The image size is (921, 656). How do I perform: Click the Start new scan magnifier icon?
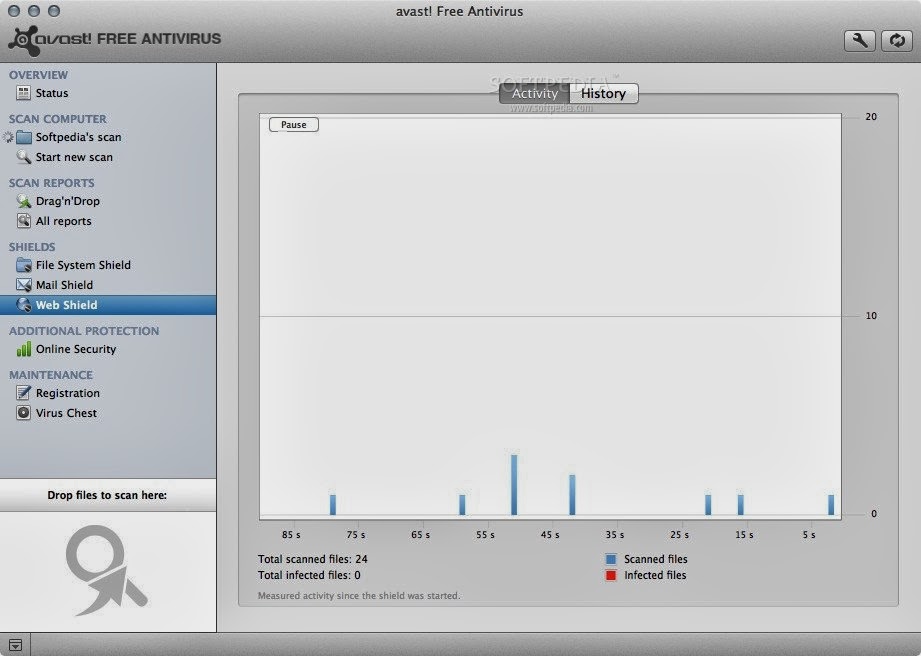pos(23,157)
